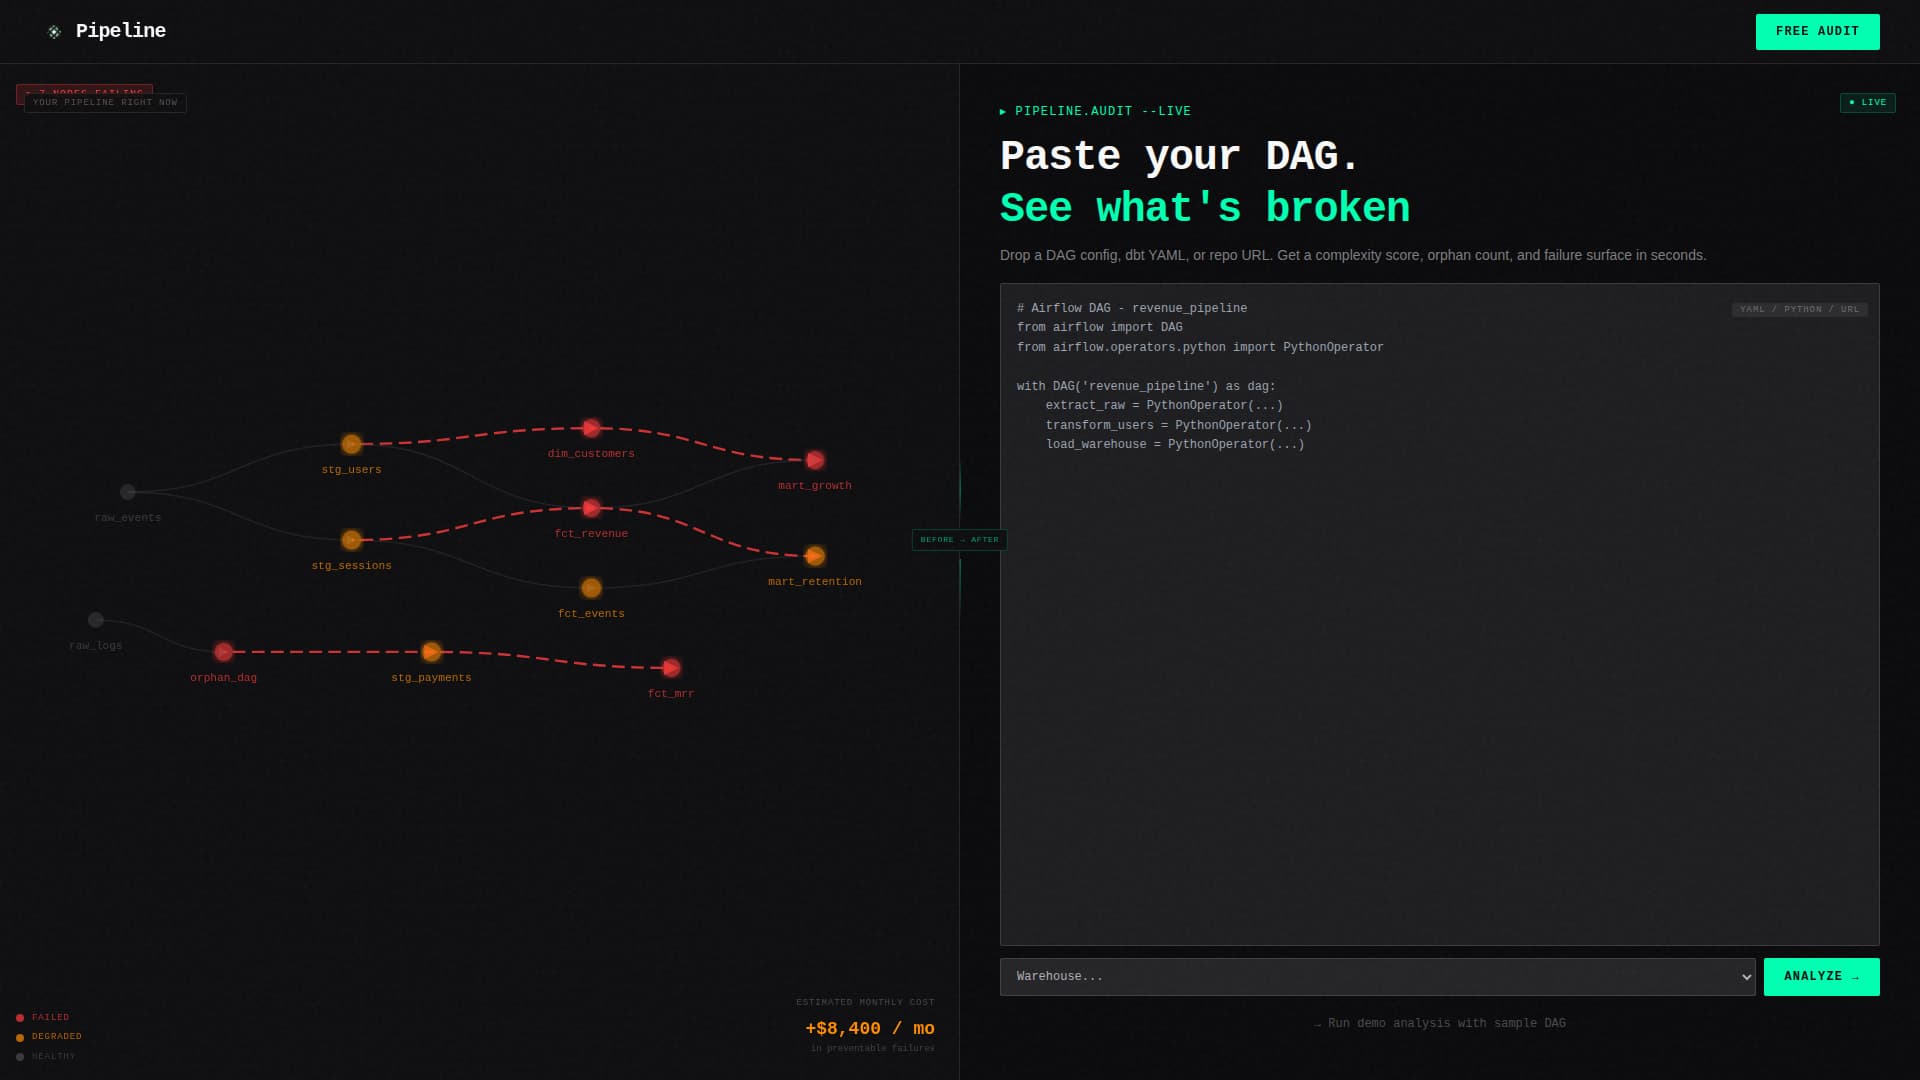The image size is (1920, 1080).
Task: Select the raw_events node
Action: pyautogui.click(x=128, y=492)
